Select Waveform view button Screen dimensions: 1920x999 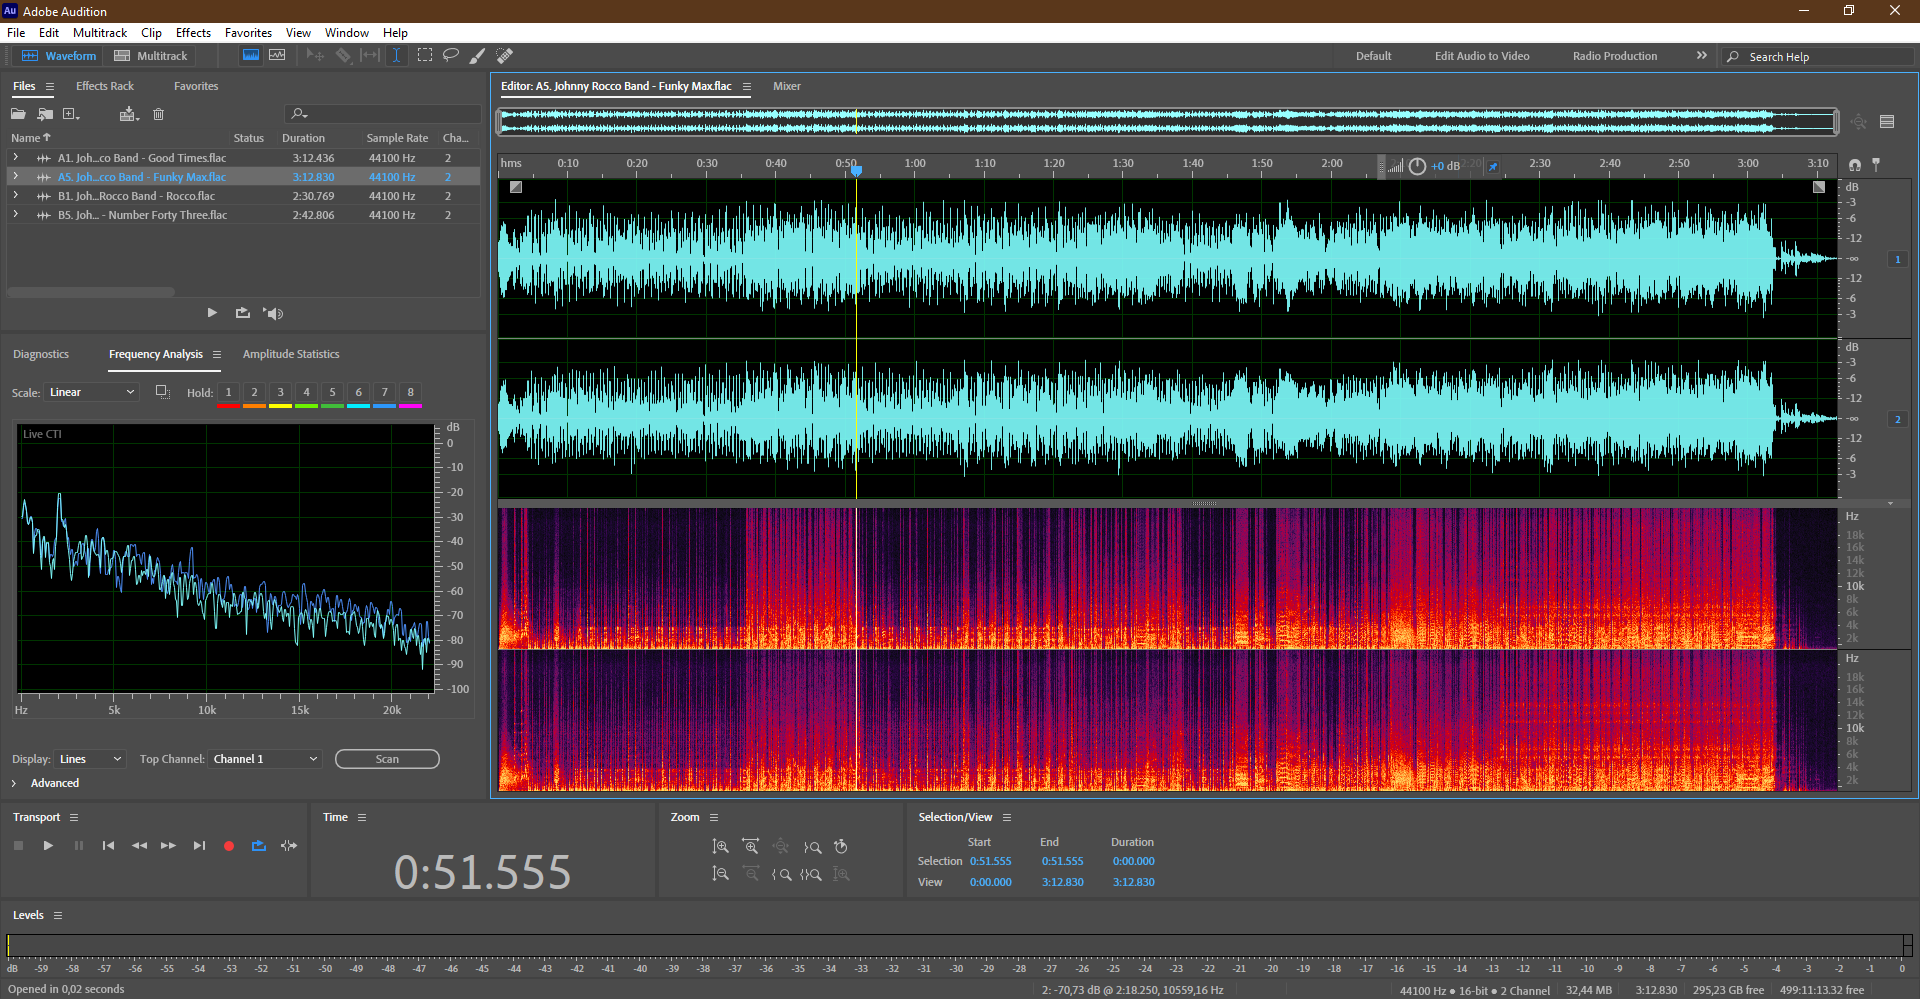pos(59,56)
